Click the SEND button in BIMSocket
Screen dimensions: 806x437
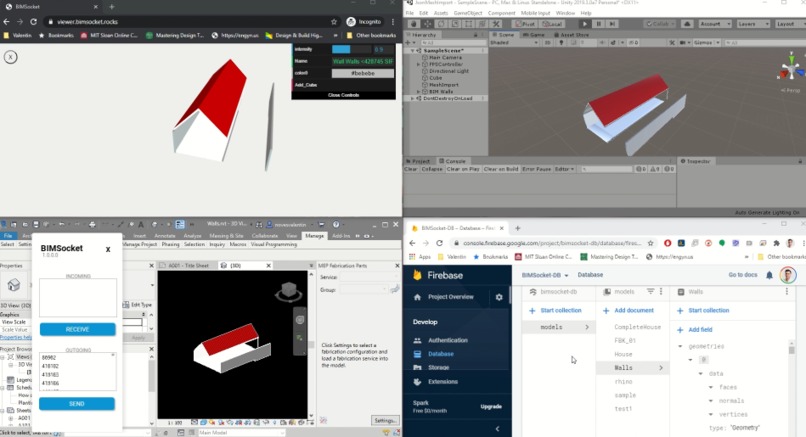(77, 404)
